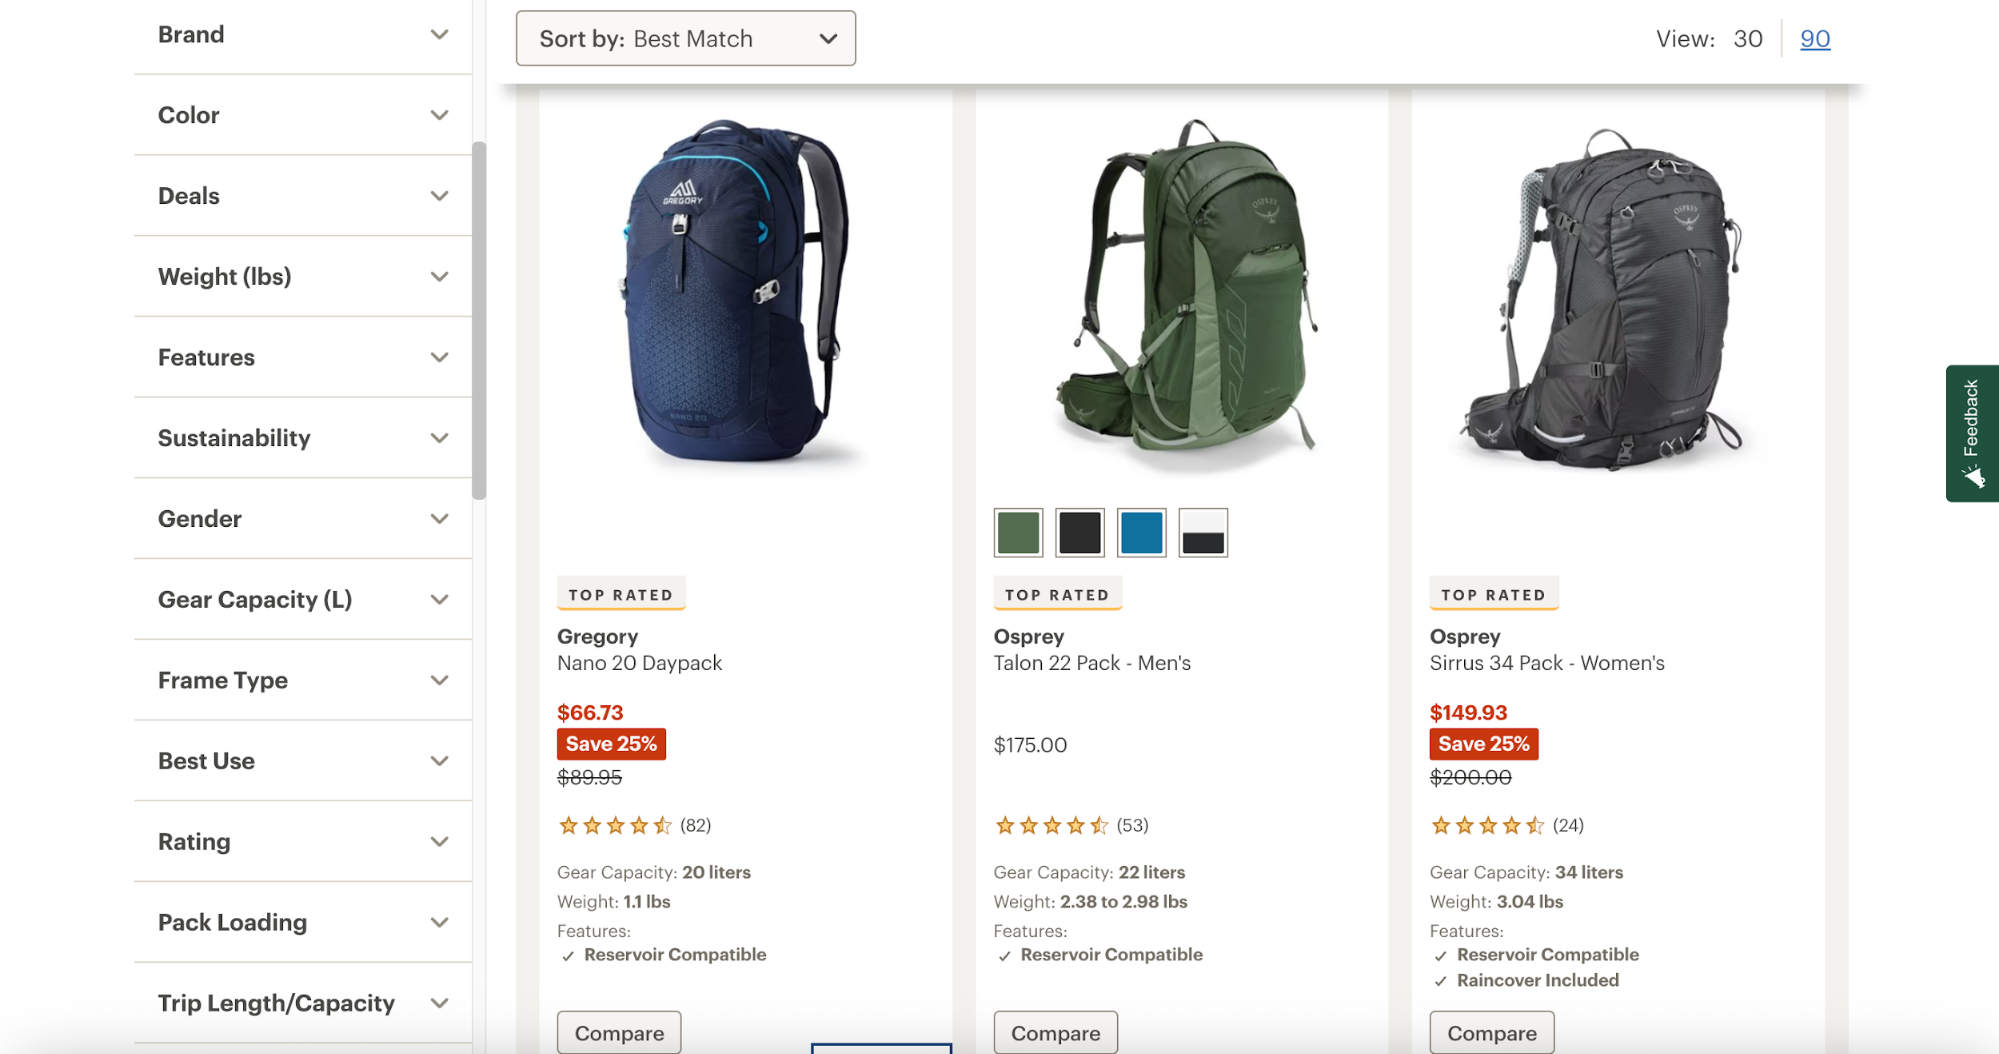1999x1054 pixels.
Task: Choose the blue Talon 22 color swatch
Action: 1141,532
